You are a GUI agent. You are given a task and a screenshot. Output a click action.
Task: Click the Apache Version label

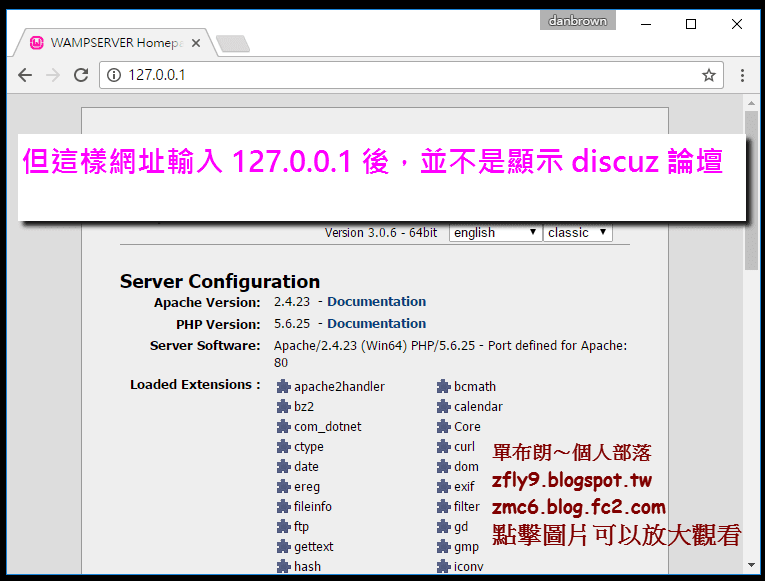(x=207, y=303)
